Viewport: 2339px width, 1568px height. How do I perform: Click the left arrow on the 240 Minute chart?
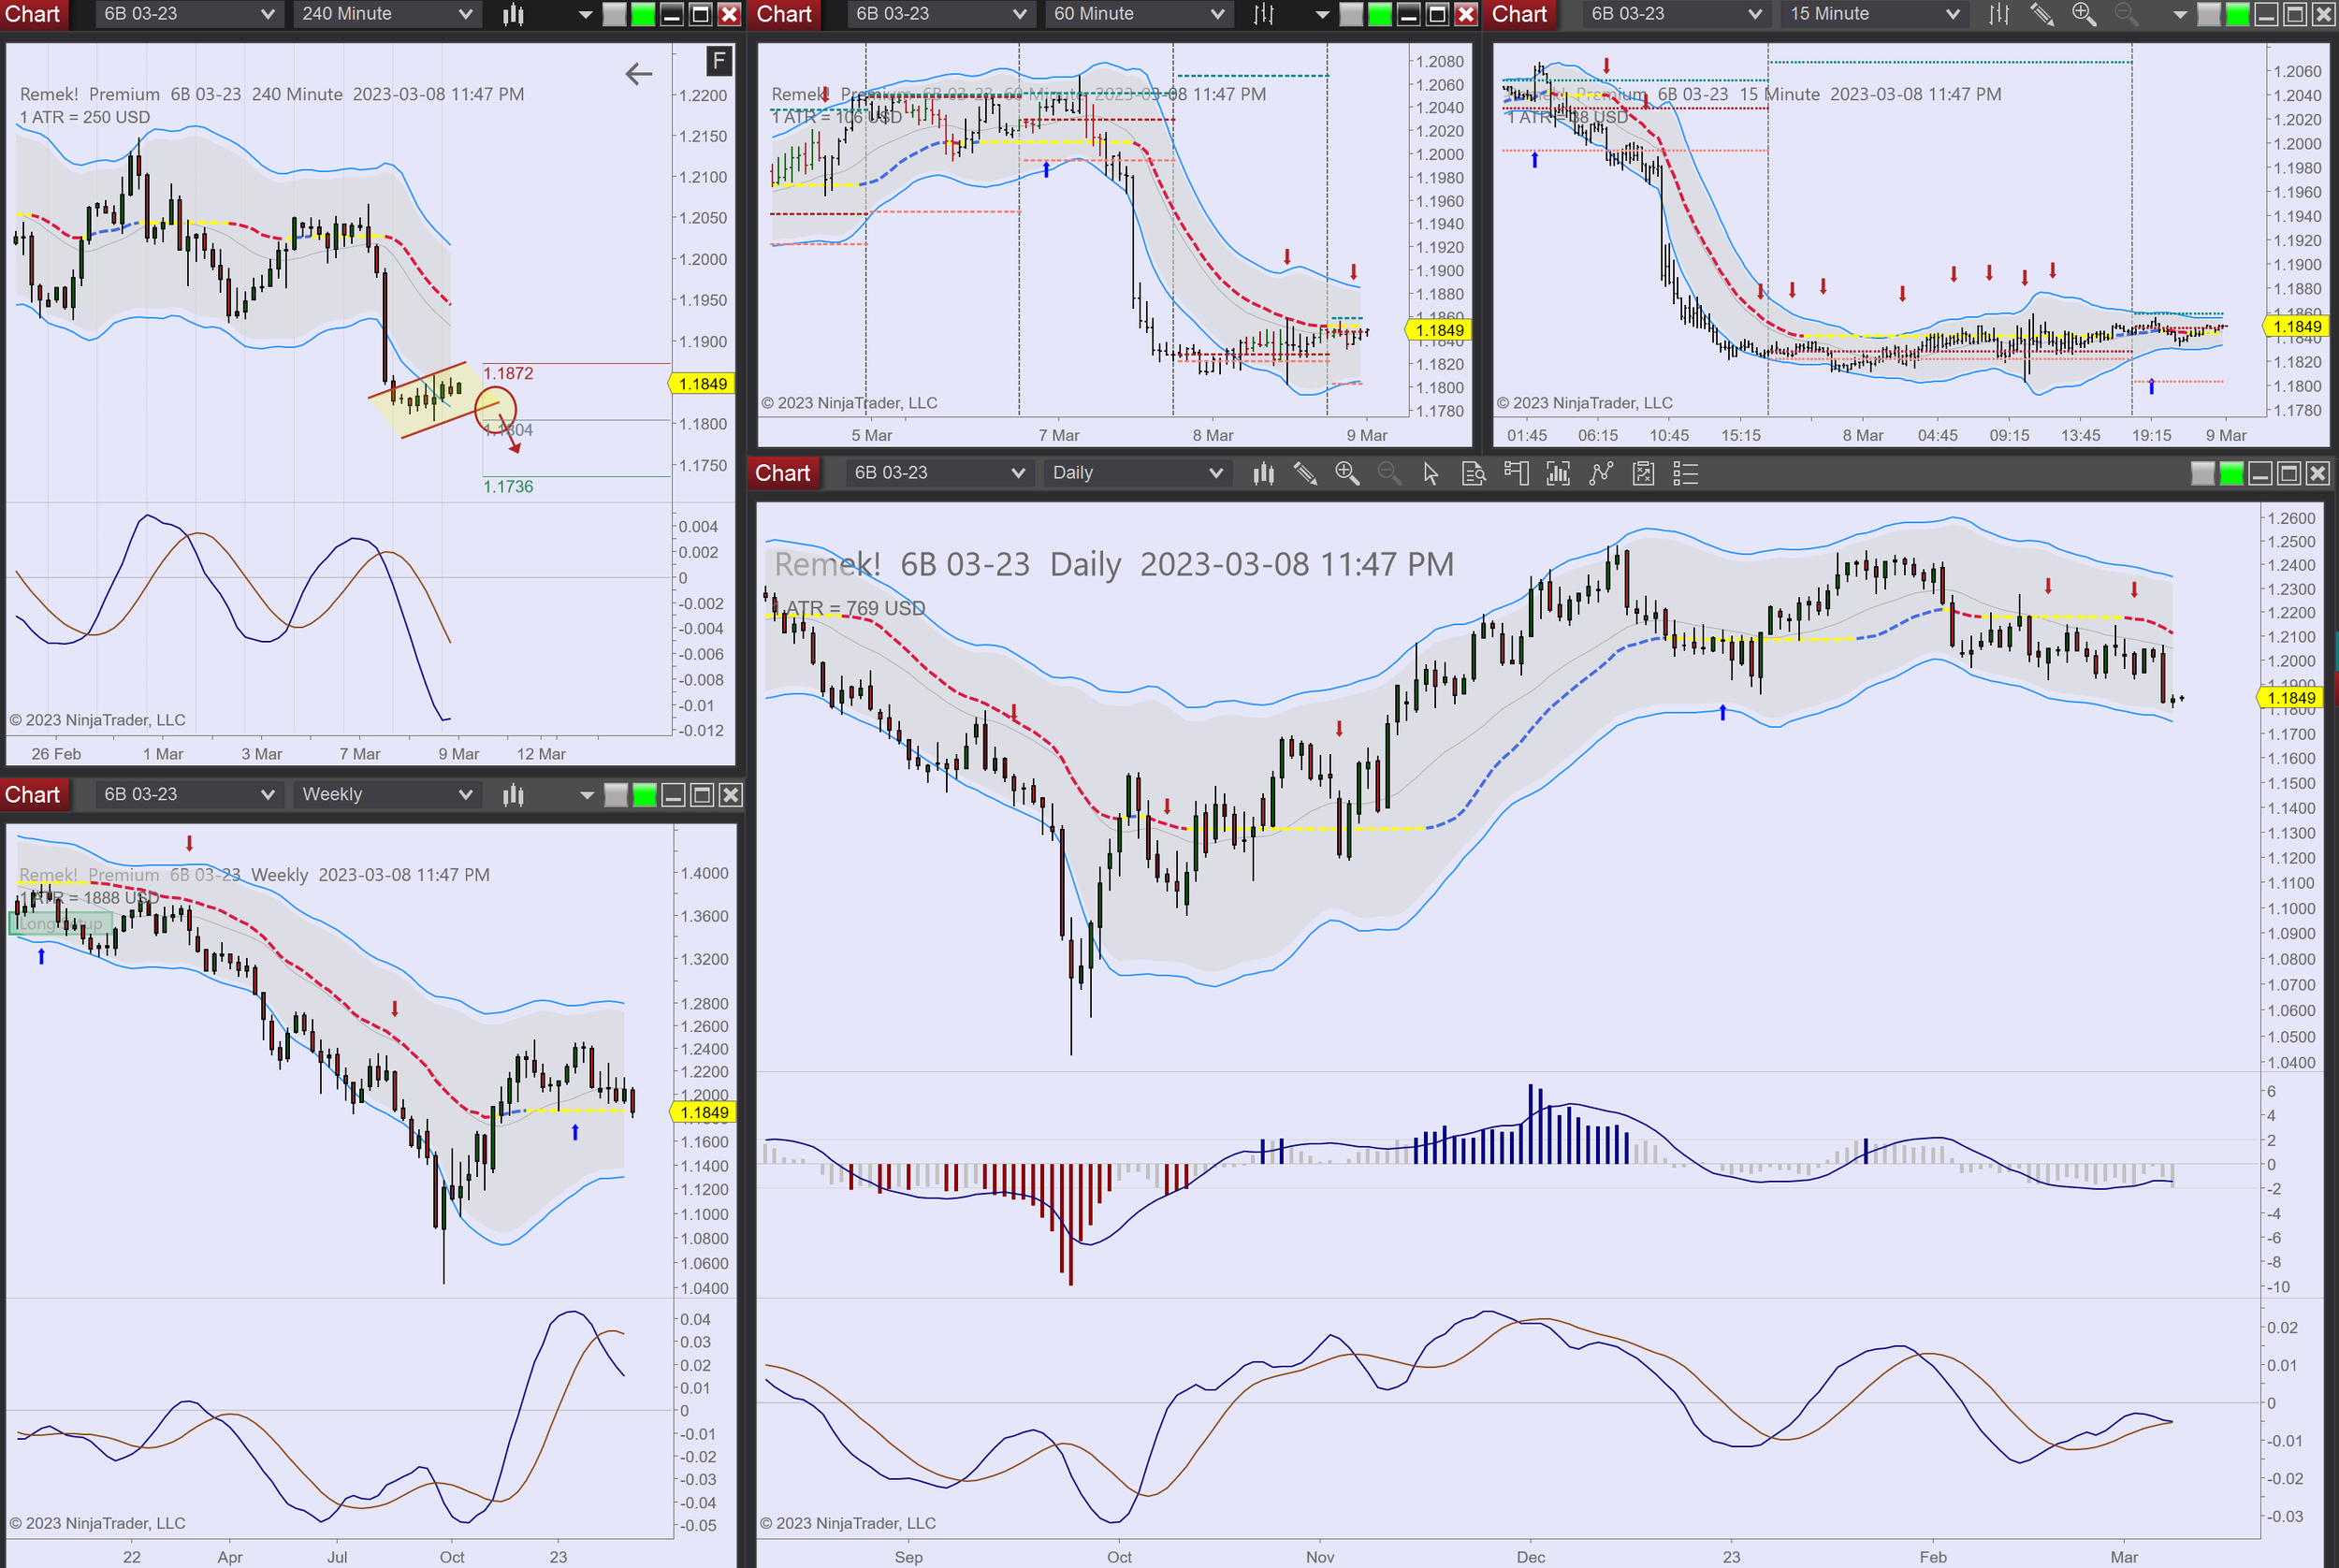(638, 73)
